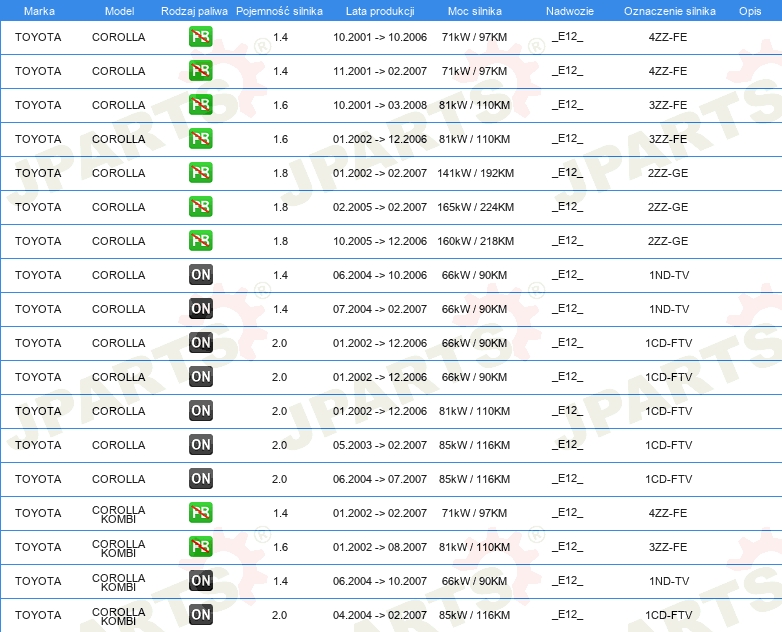
Task: Click engine code 2ZZ-GE in the 141kW / 192KM row
Action: point(668,173)
